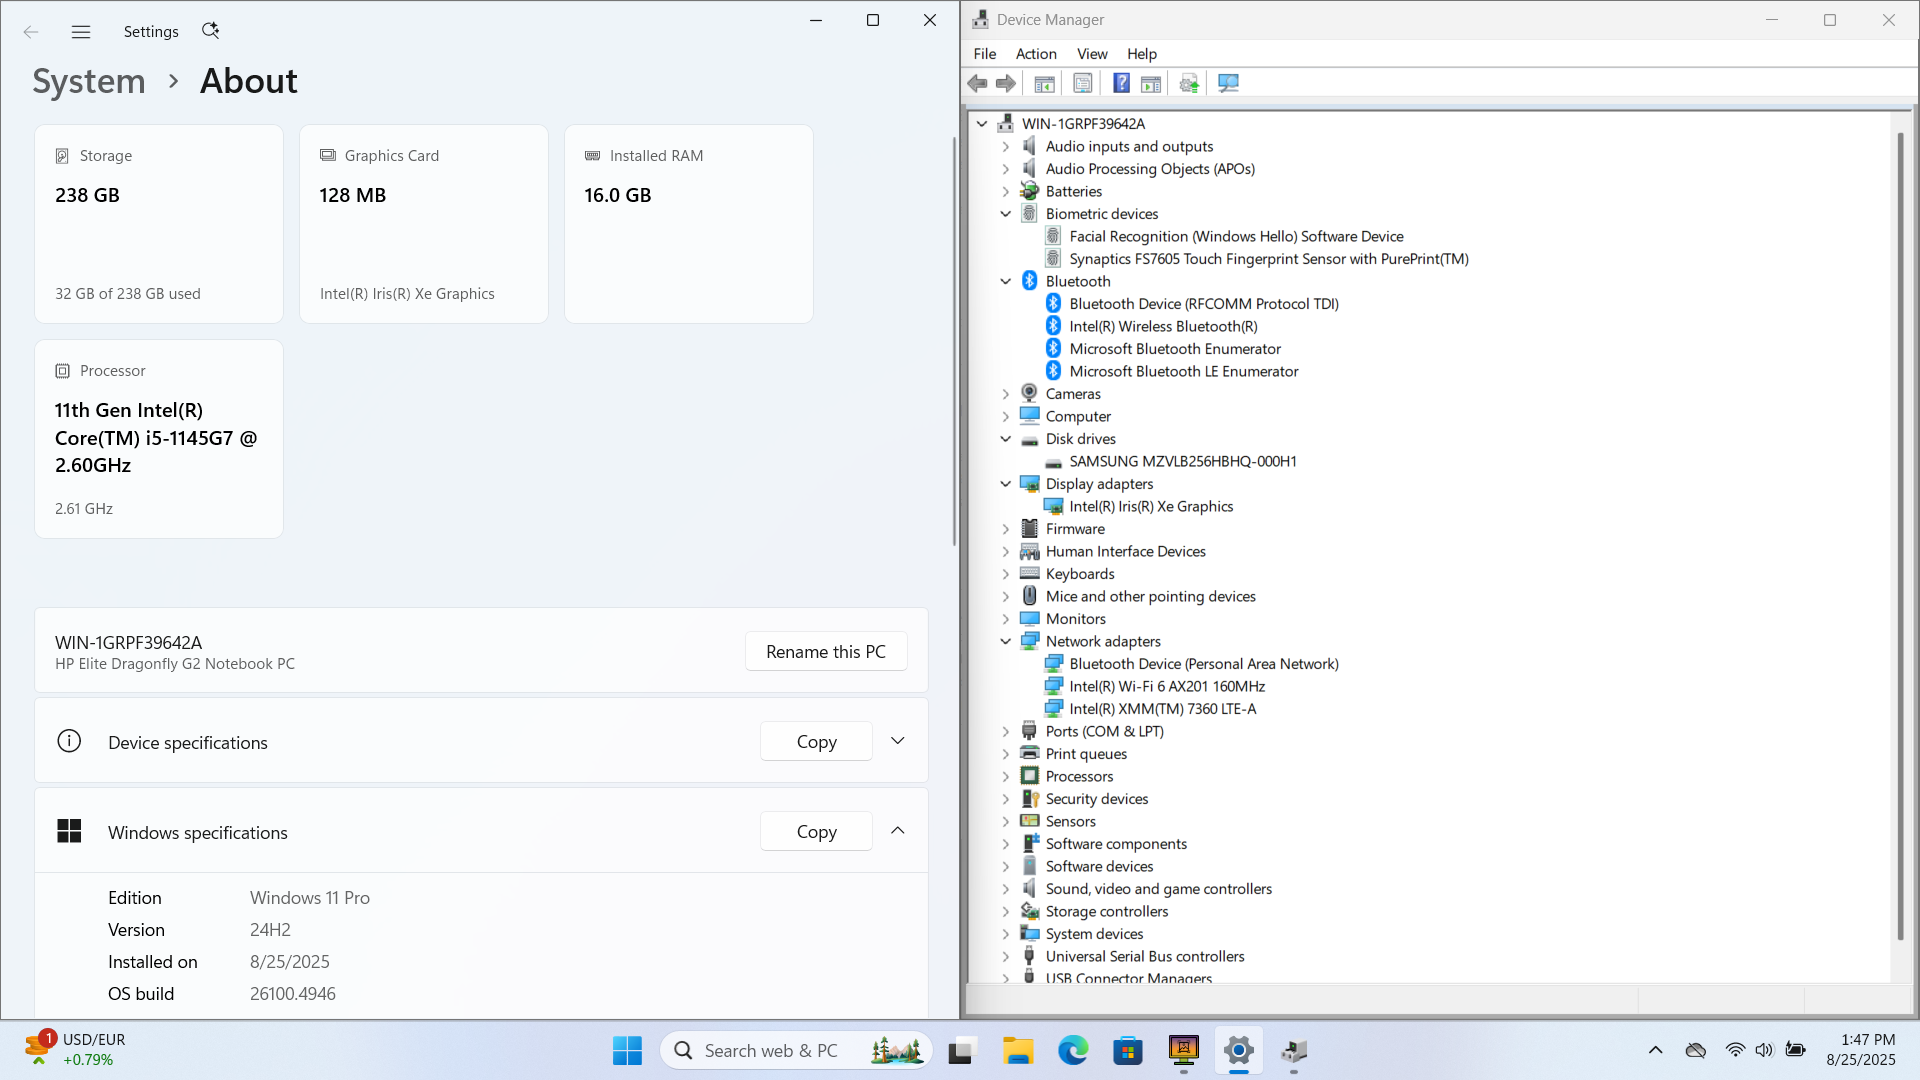This screenshot has width=1920, height=1080.
Task: Click the System breadcrumb link
Action: click(x=89, y=81)
